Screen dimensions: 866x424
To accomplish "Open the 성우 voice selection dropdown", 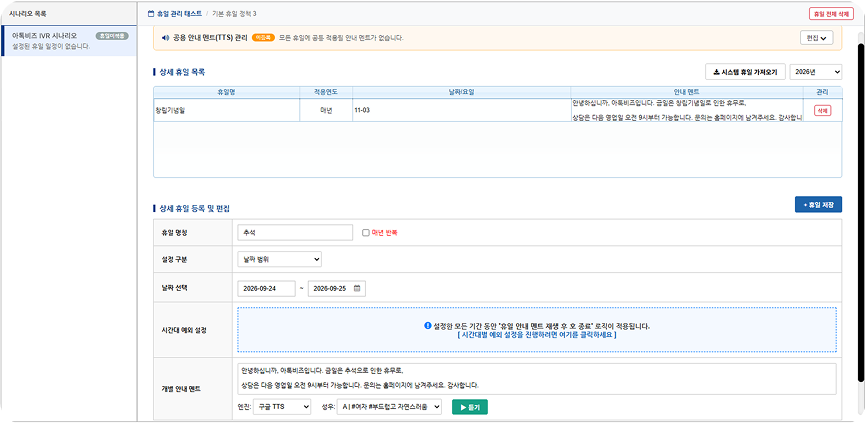I will (389, 407).
